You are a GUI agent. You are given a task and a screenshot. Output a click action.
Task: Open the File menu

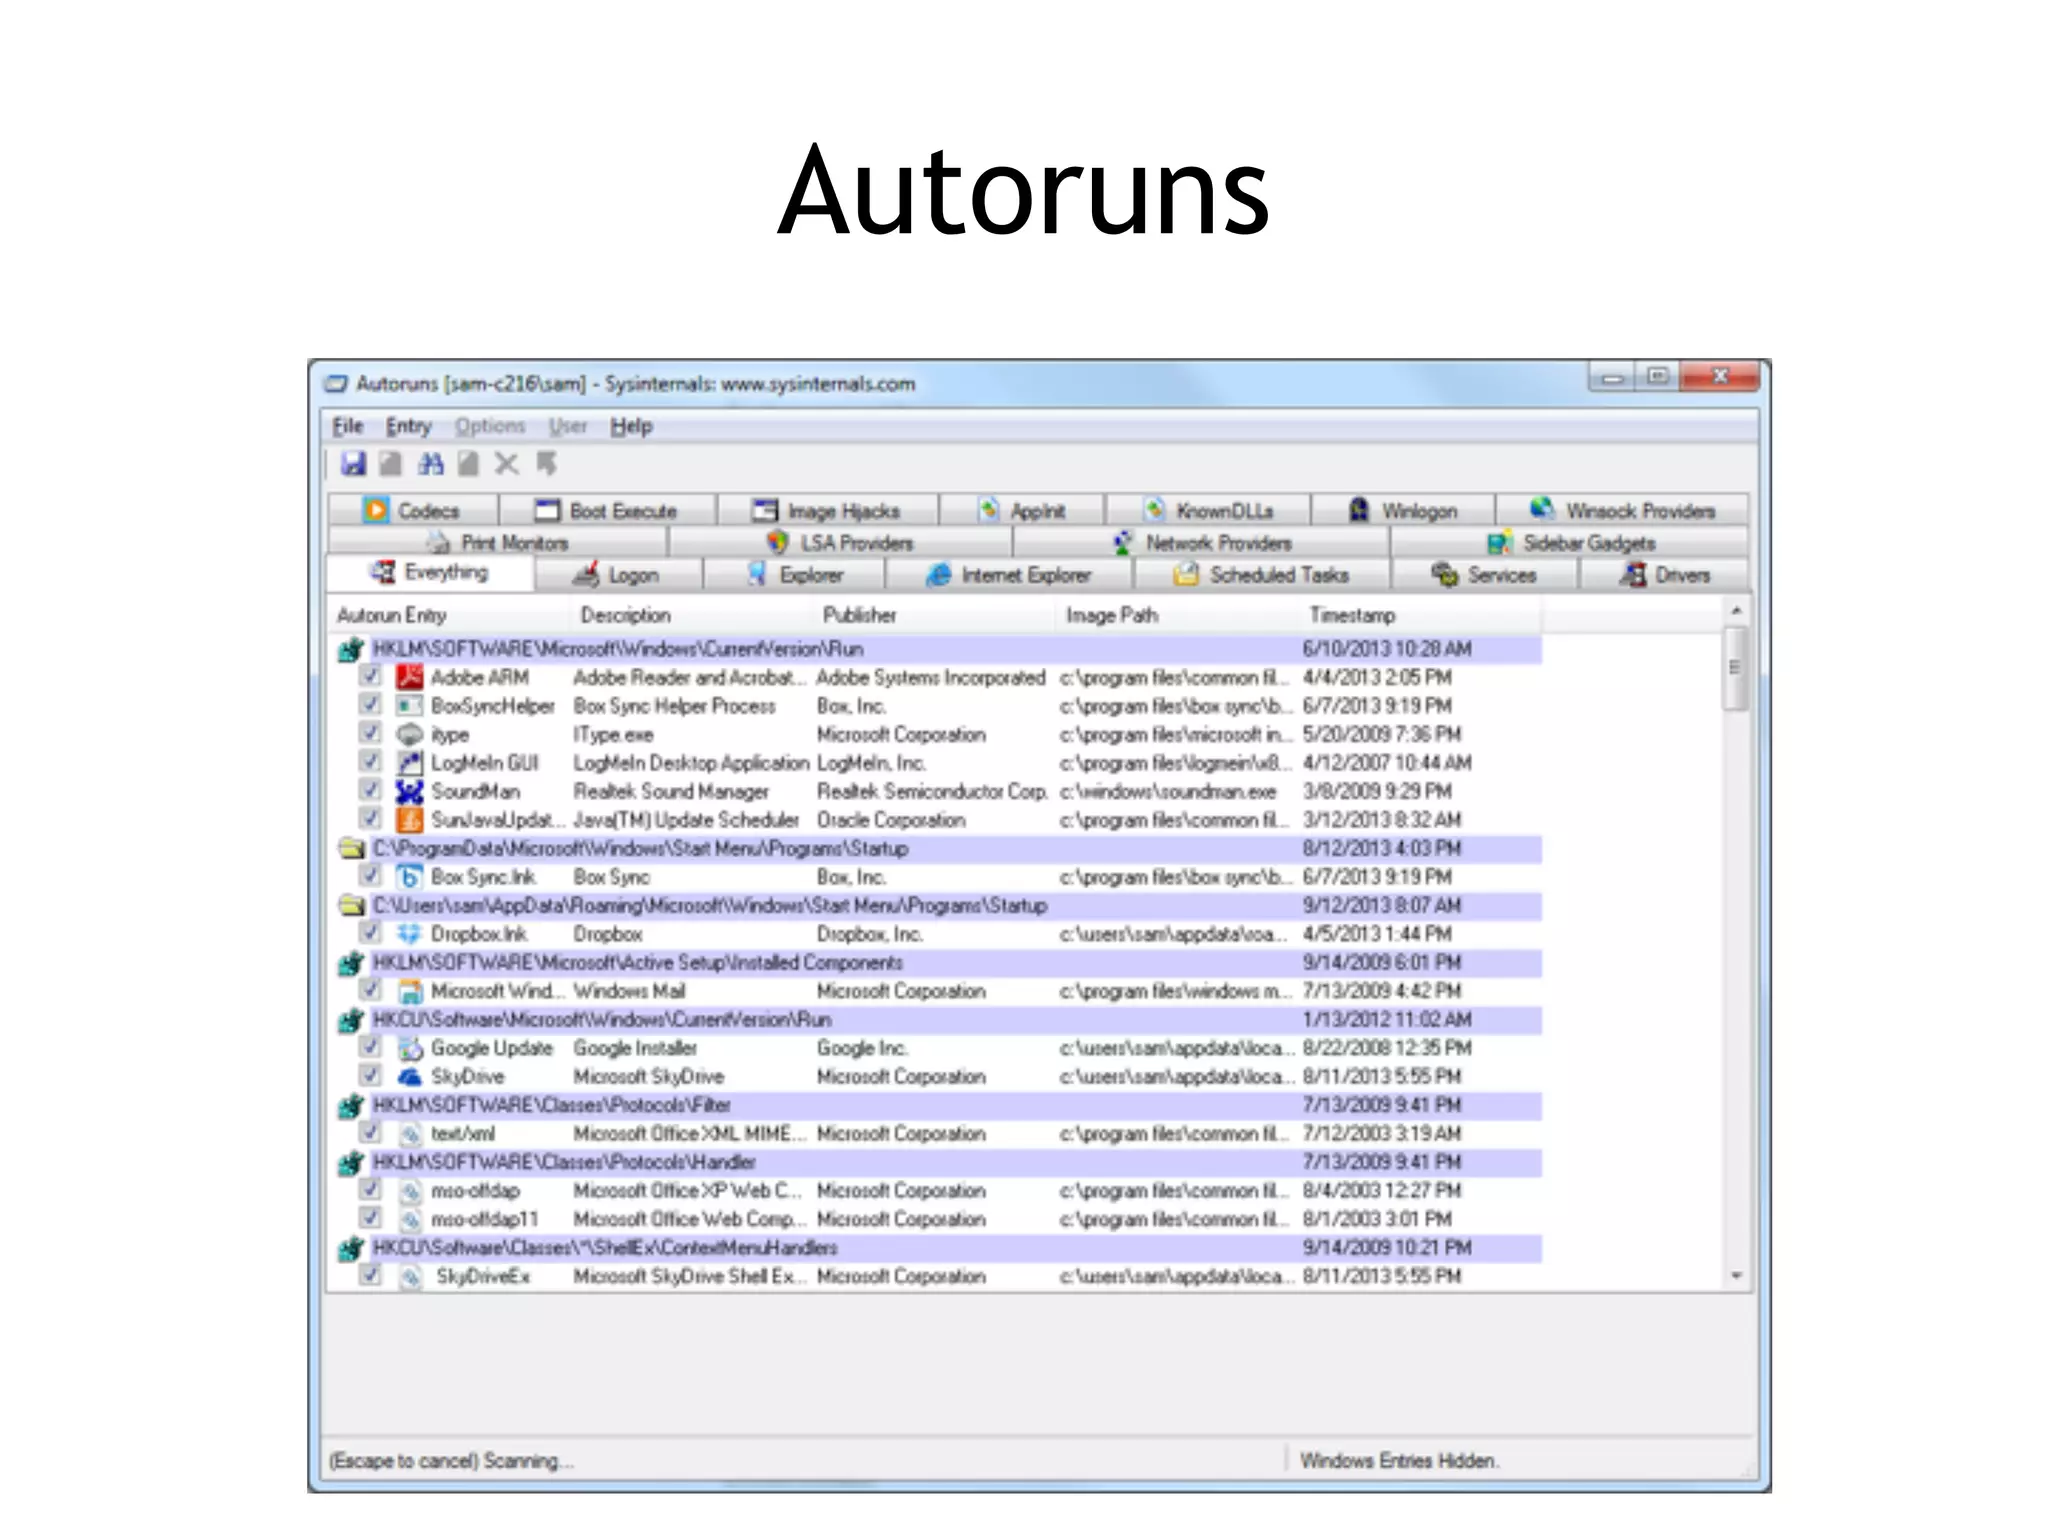pos(347,426)
